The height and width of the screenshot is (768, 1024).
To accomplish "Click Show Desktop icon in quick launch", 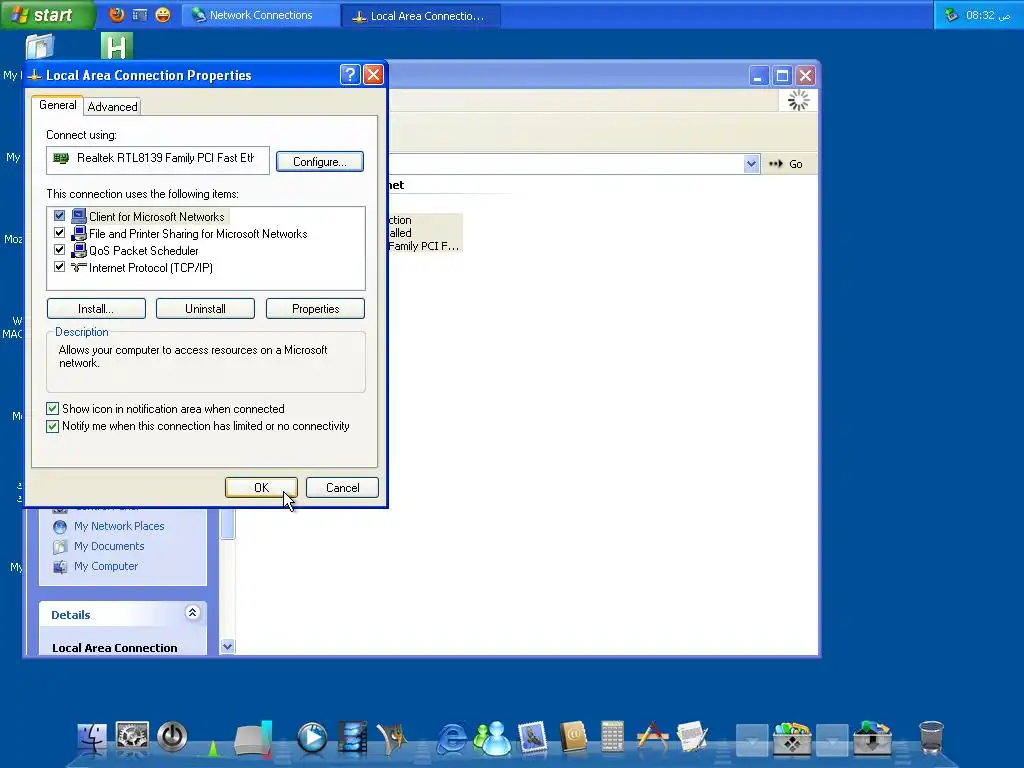I will (140, 14).
